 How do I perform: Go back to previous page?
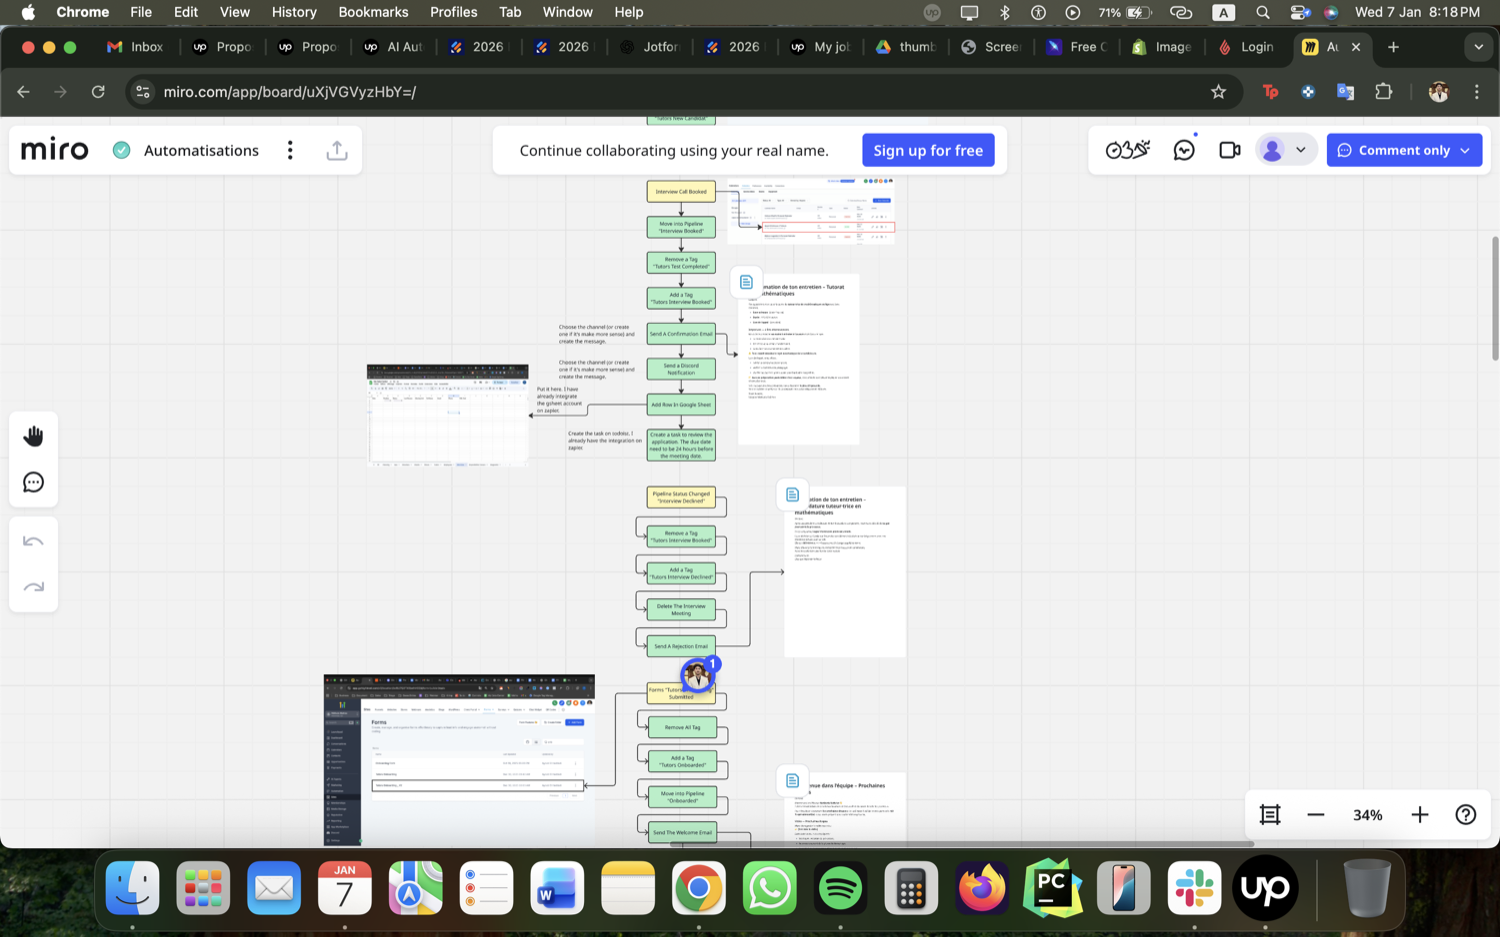(24, 92)
